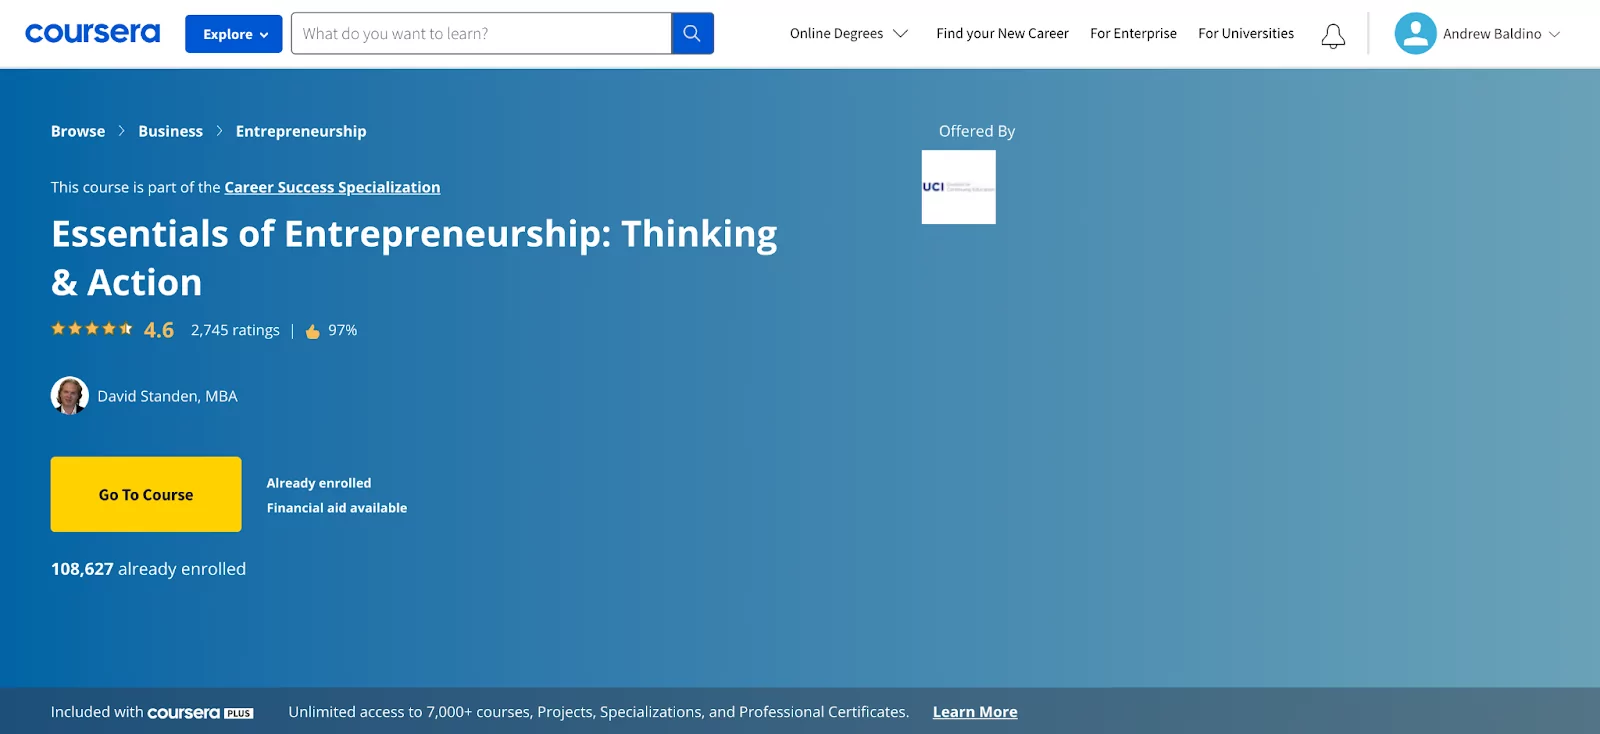Open the For Enterprise link
The height and width of the screenshot is (734, 1600).
point(1133,33)
